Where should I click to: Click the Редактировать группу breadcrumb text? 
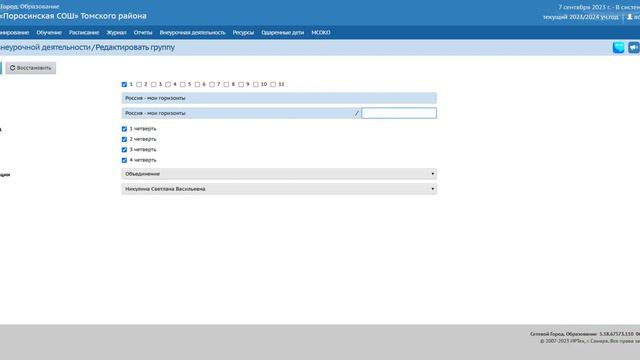coord(135,47)
